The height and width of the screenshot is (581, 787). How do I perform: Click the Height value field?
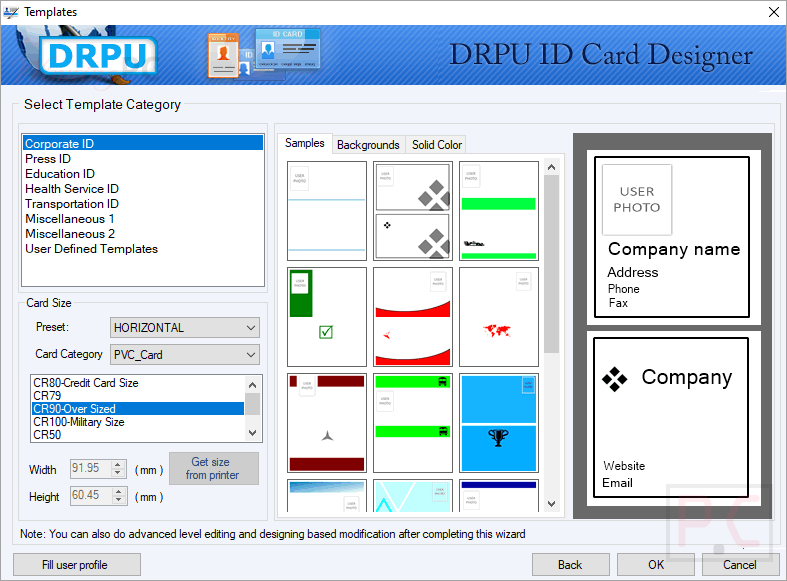coord(91,496)
